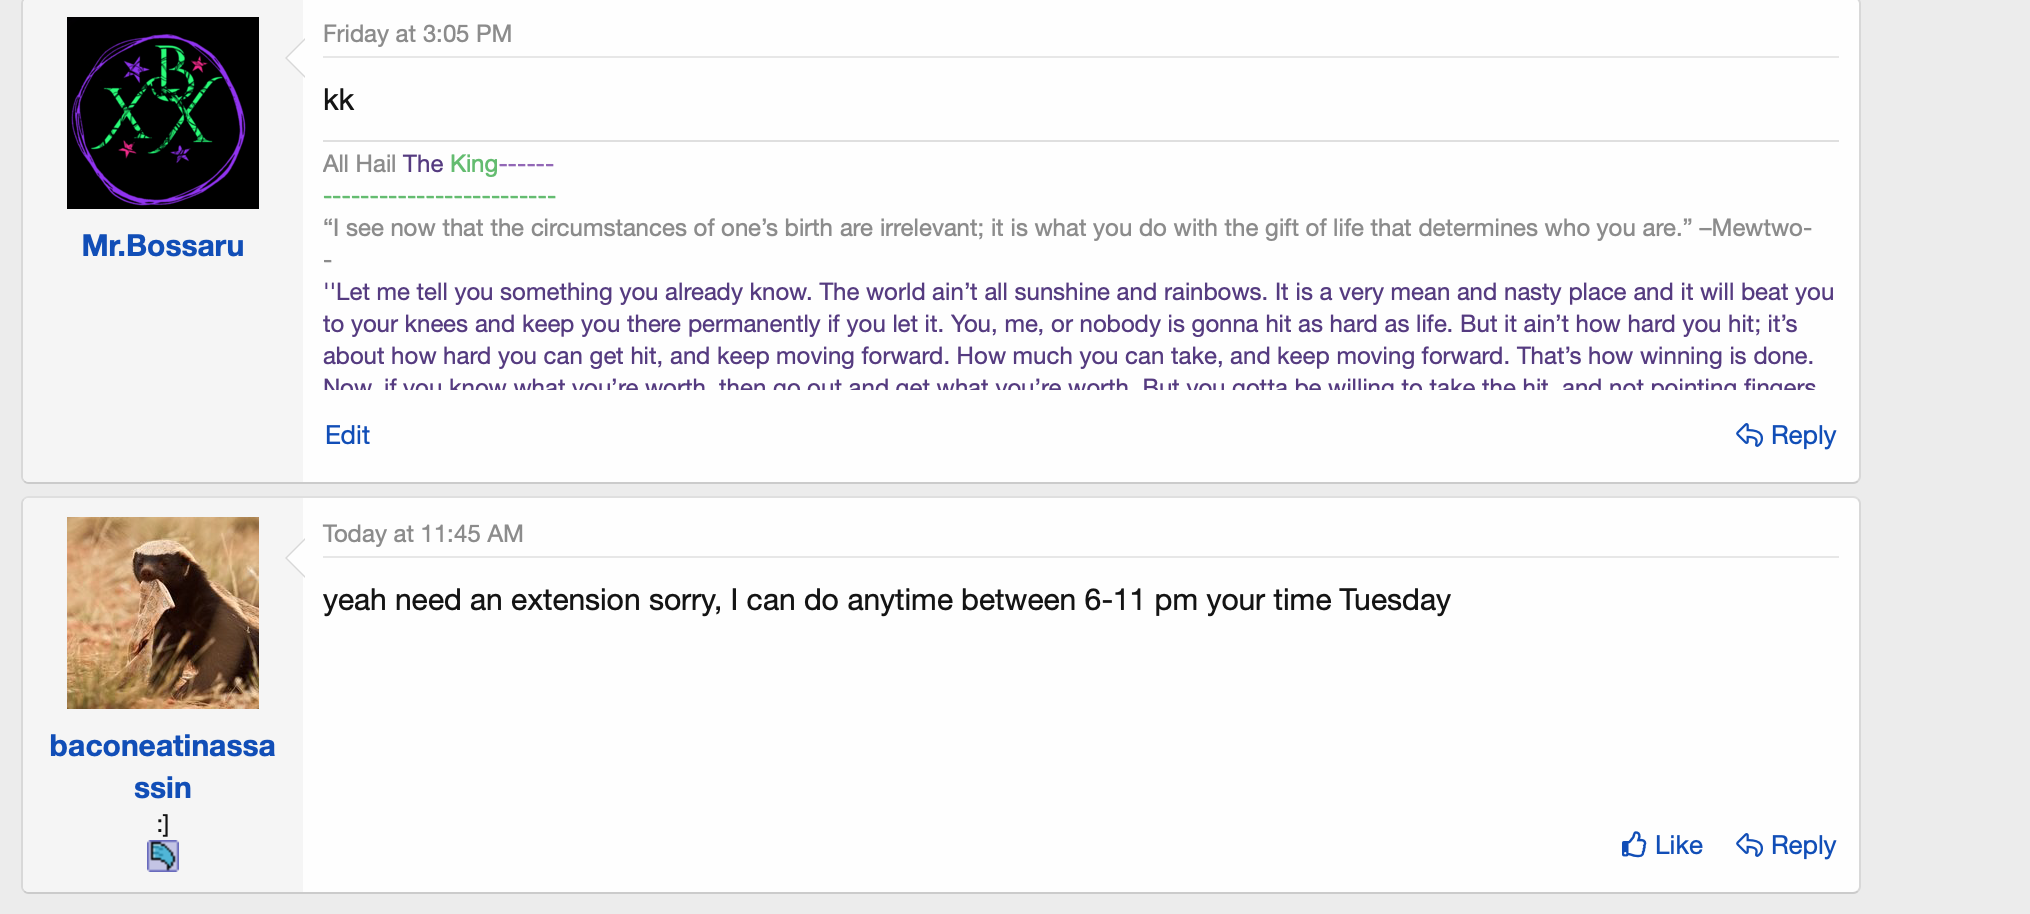The width and height of the screenshot is (2030, 914).
Task: Click the Reply text on baconeatinassassin's post
Action: tap(1803, 845)
